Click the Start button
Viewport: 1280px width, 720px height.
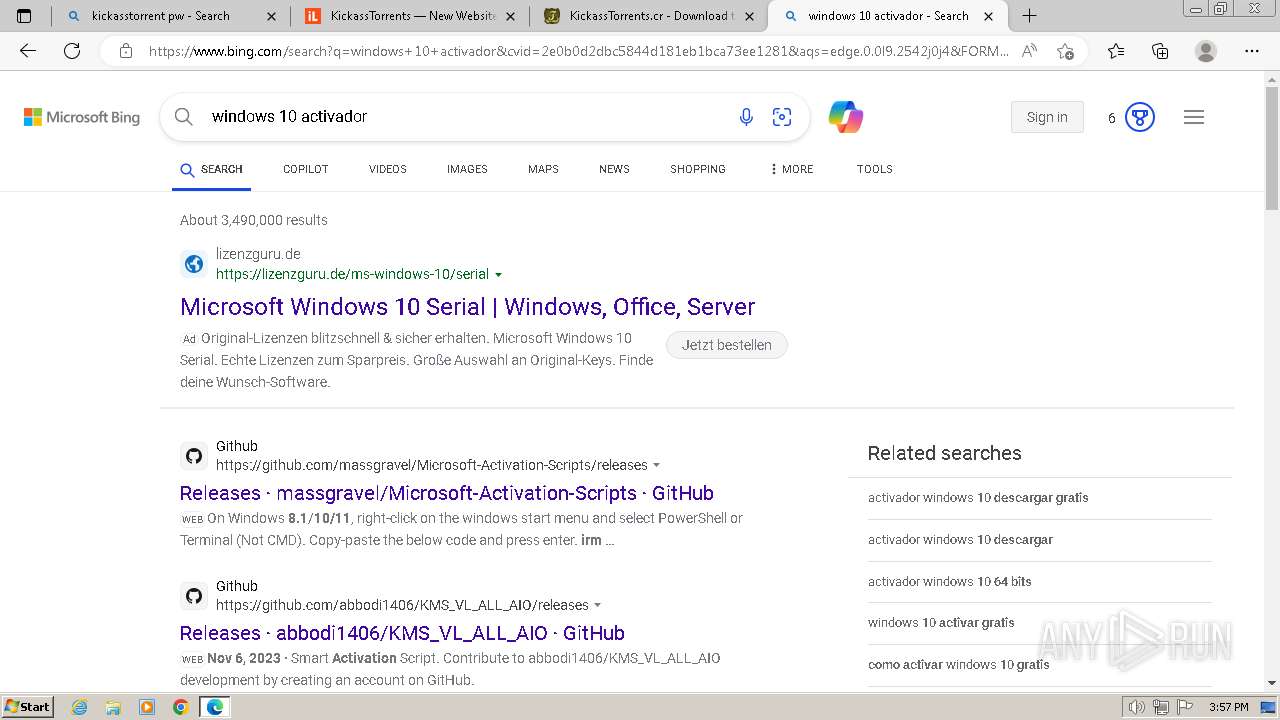point(27,707)
